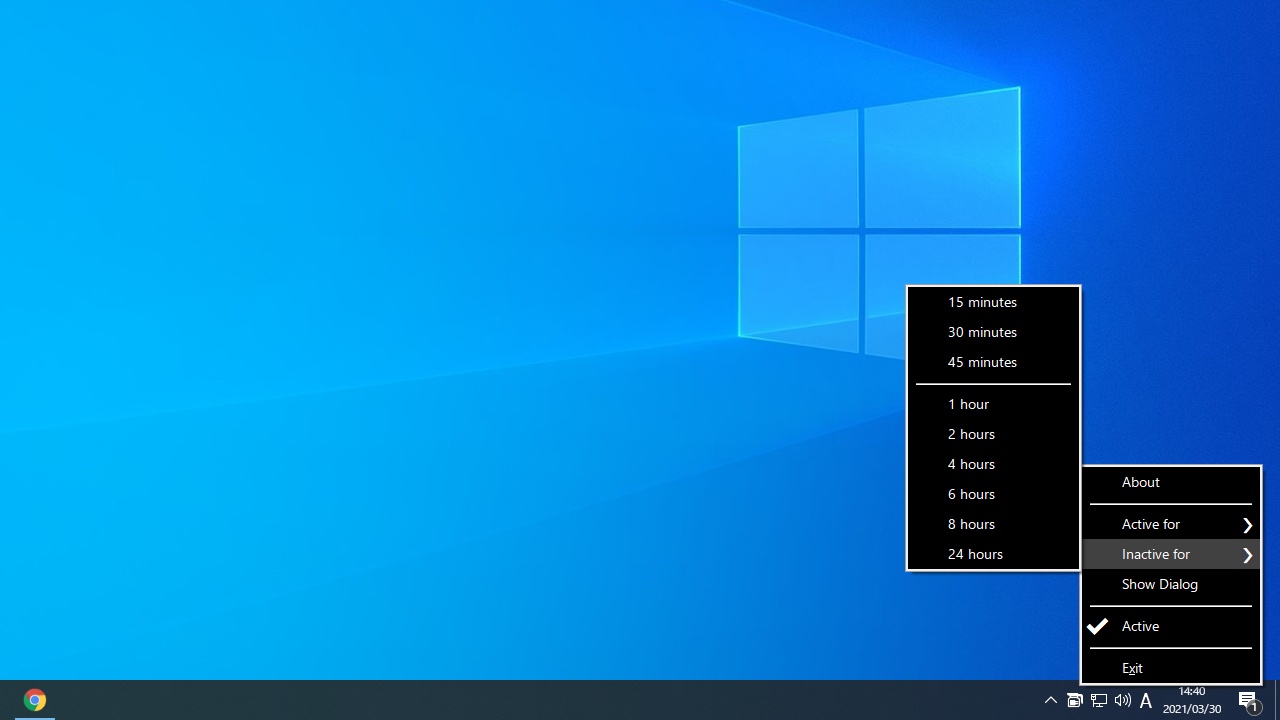Choose 4 hours from submenu

tap(993, 464)
